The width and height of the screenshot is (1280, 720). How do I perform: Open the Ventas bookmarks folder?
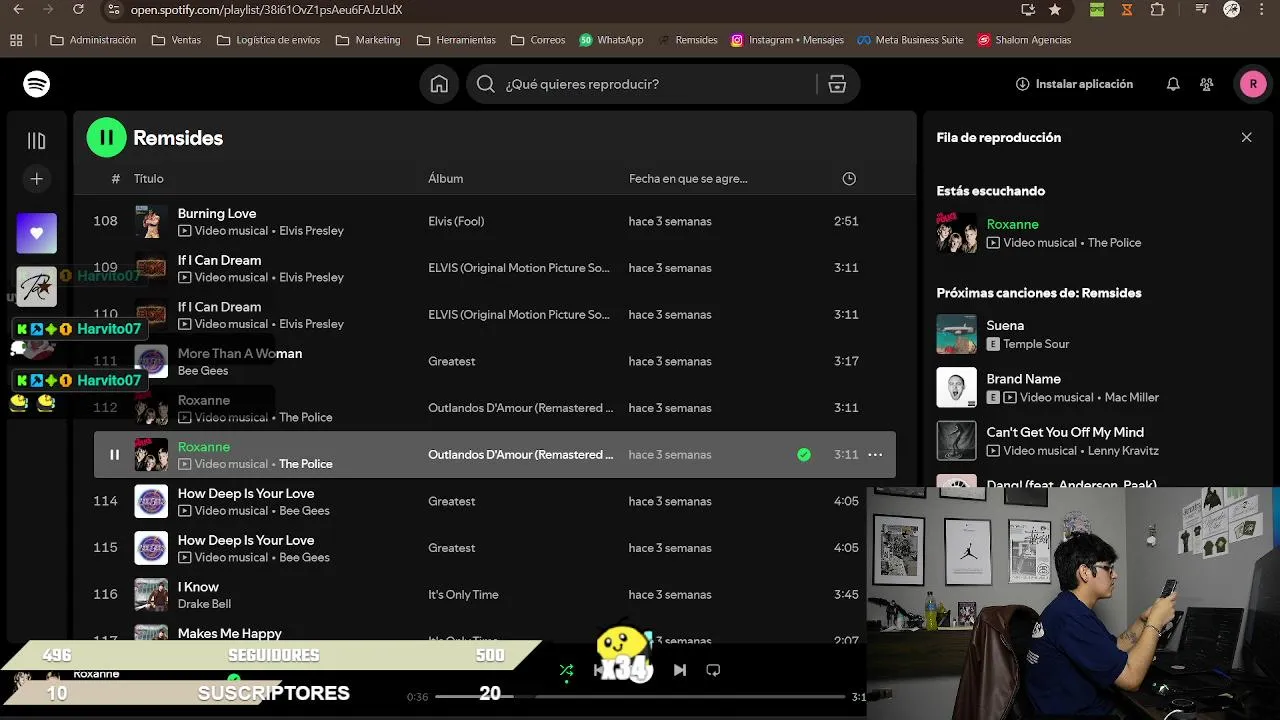tap(176, 40)
